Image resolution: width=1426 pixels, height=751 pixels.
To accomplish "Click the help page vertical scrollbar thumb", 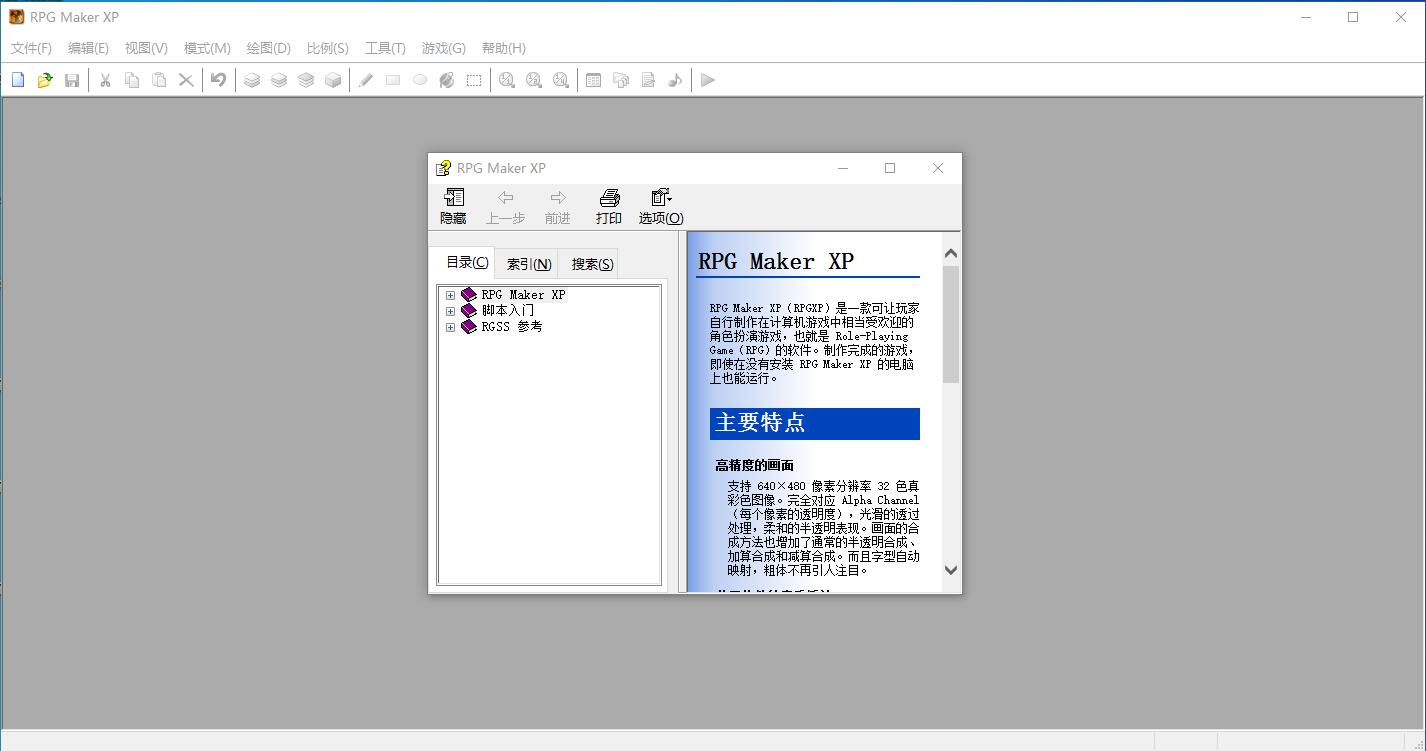I will coord(951,324).
